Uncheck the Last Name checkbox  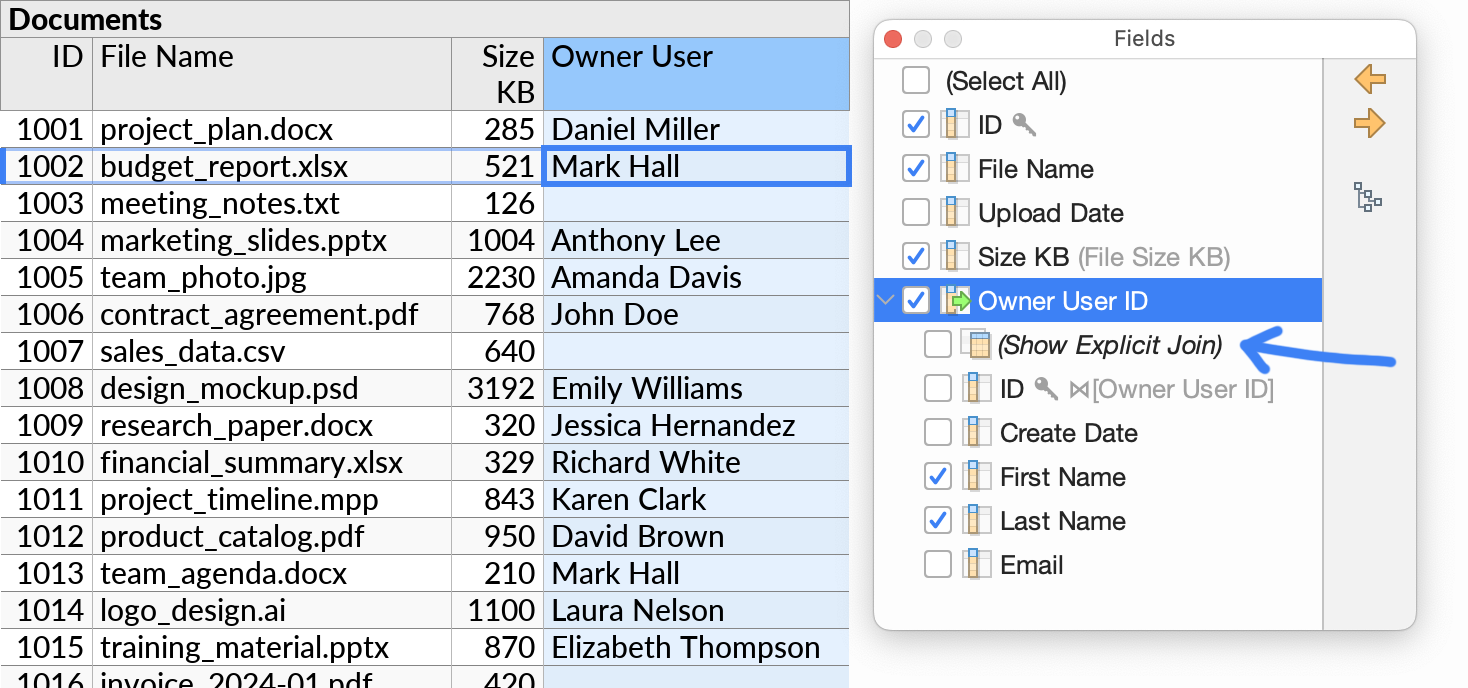click(937, 520)
